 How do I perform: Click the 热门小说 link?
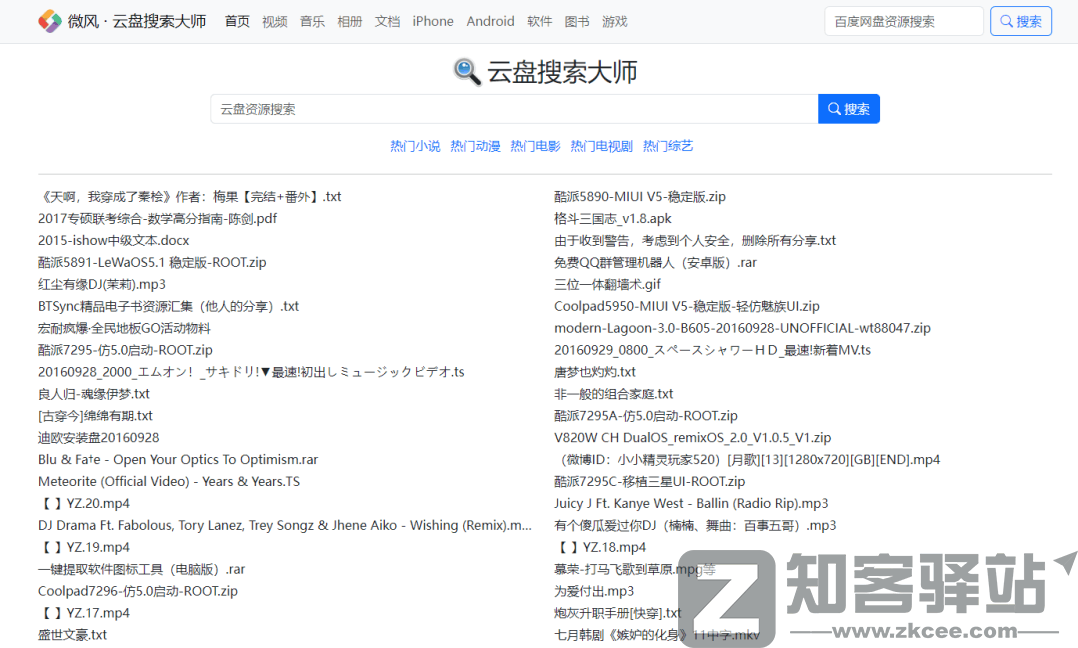coord(415,146)
